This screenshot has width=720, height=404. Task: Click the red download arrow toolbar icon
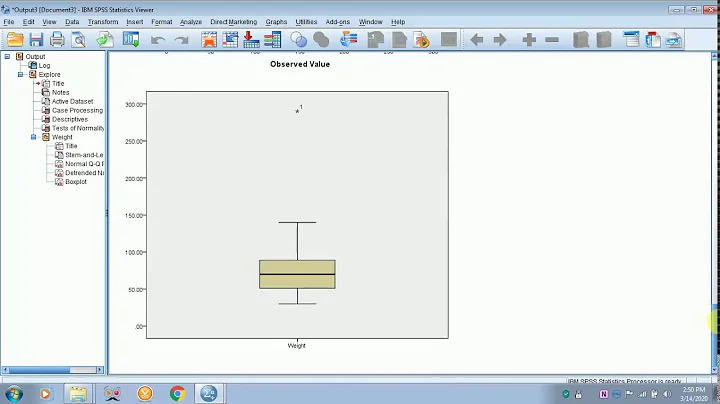(251, 40)
